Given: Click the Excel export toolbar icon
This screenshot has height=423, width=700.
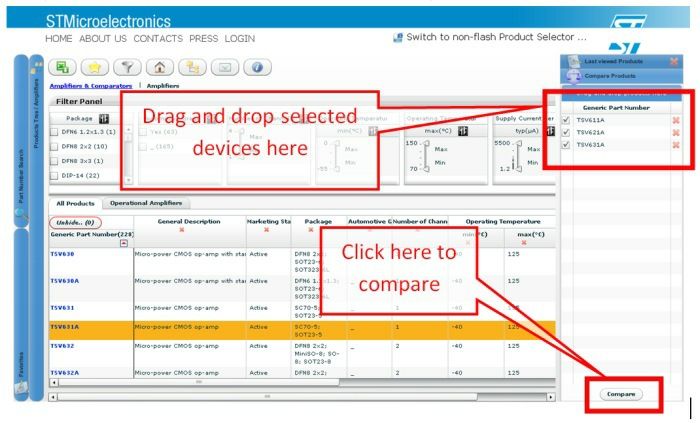Looking at the screenshot, I should tap(62, 67).
